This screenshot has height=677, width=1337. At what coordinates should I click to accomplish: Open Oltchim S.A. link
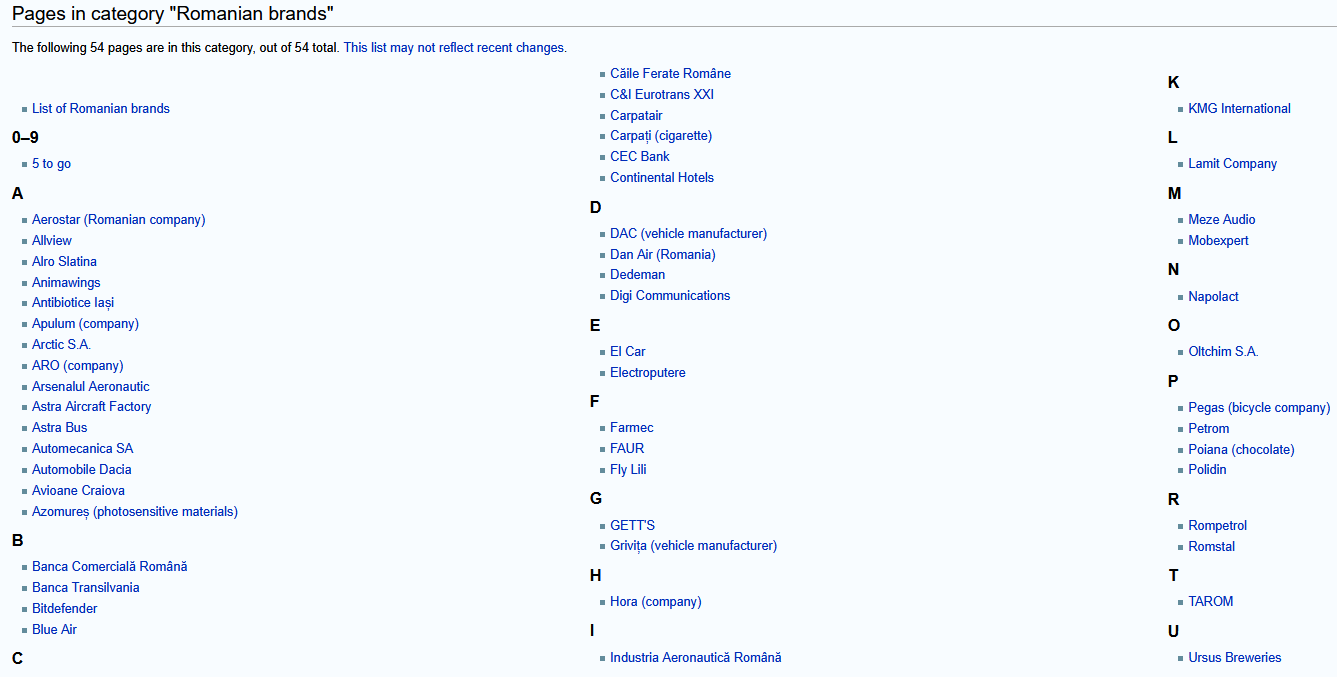(1223, 351)
